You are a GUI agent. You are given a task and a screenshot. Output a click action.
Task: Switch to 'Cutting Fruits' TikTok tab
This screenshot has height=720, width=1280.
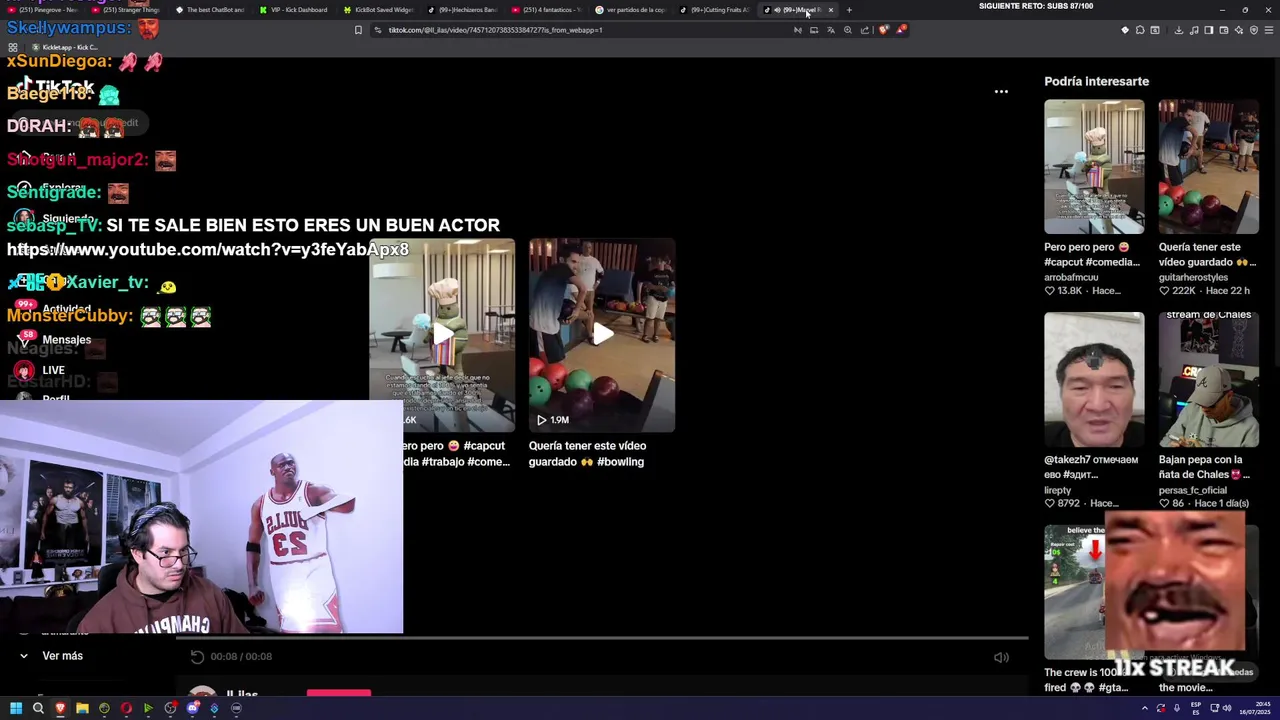click(x=713, y=10)
